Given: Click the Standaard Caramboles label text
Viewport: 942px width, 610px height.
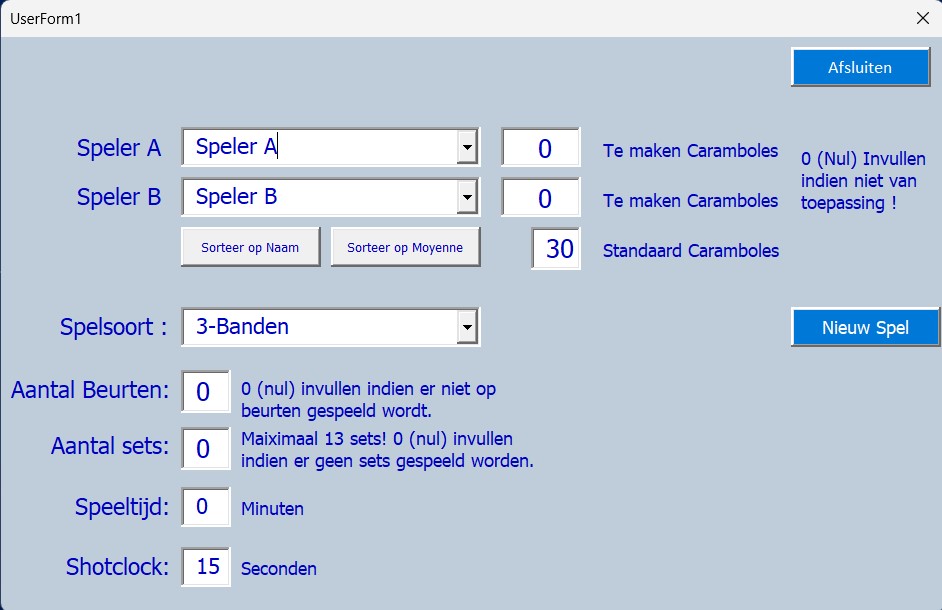Looking at the screenshot, I should pos(690,251).
